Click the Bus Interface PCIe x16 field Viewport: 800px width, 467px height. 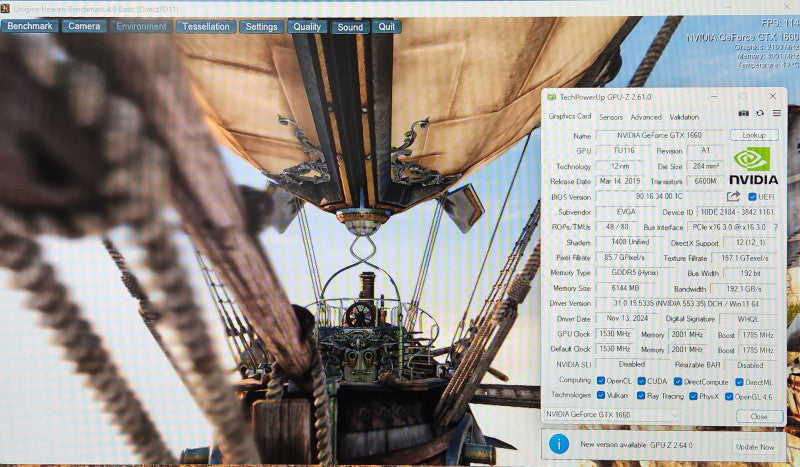pos(728,227)
